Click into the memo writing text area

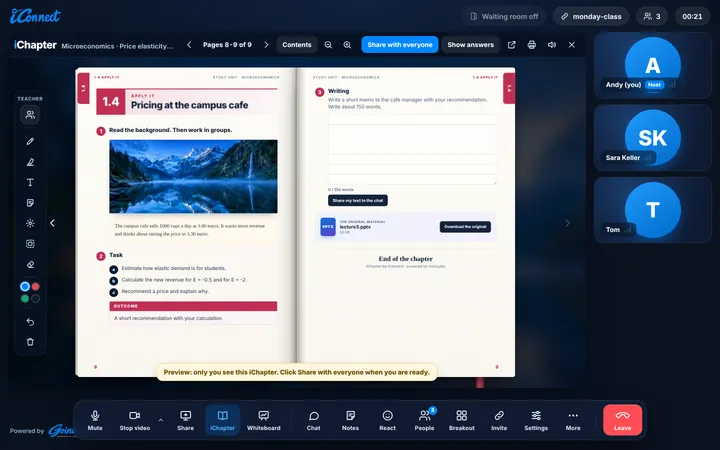pos(412,150)
